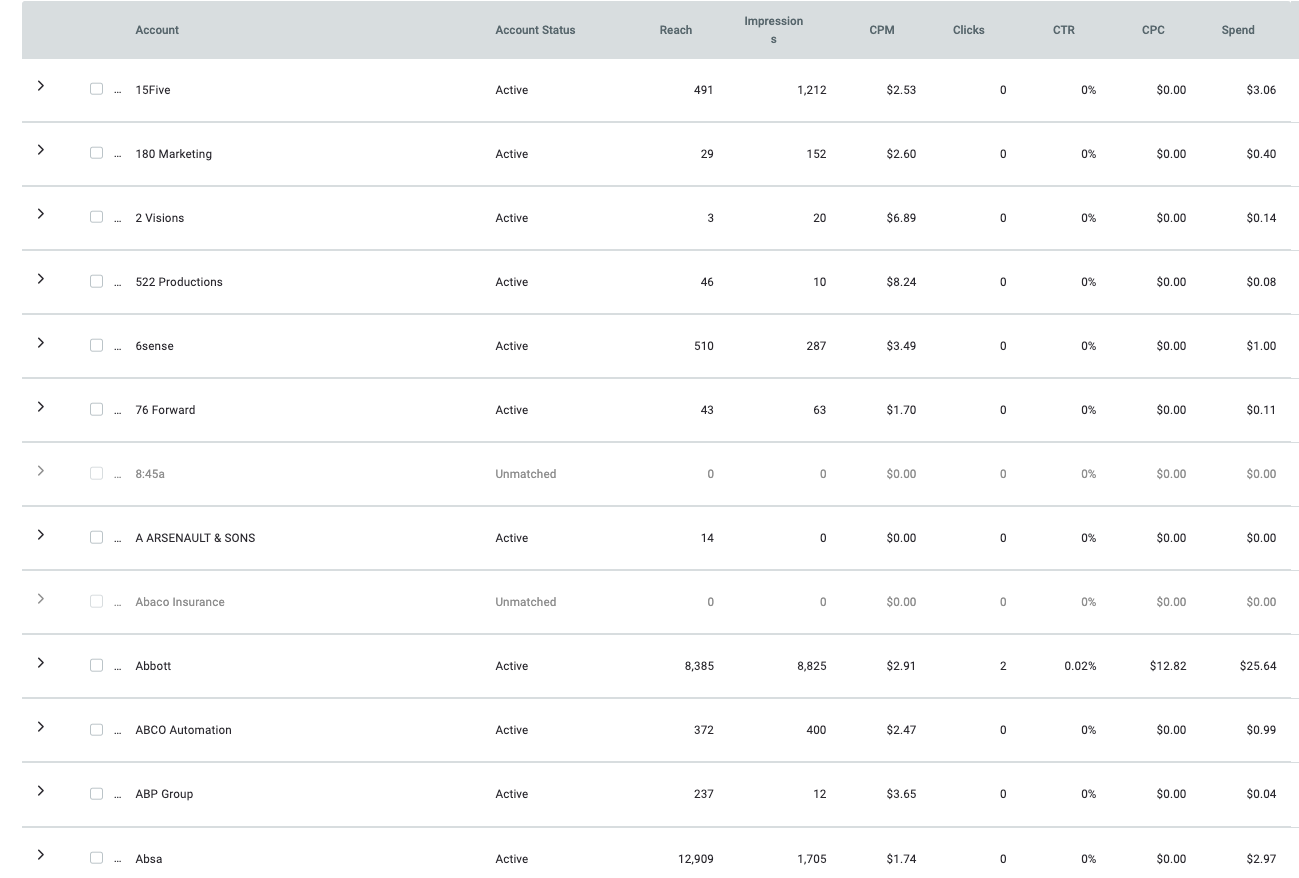Click Abbott's spend value $25.64
Viewport: 1299px width, 878px height.
coord(1258,666)
